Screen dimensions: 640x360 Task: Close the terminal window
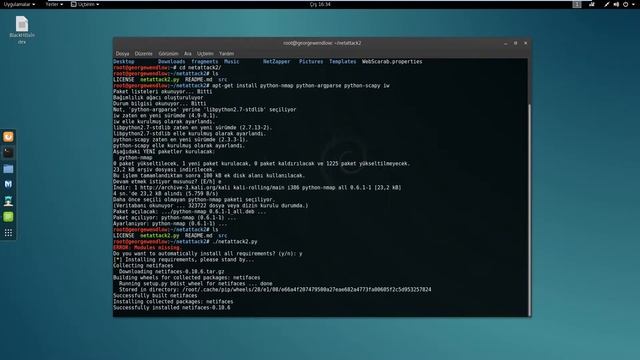click(525, 43)
